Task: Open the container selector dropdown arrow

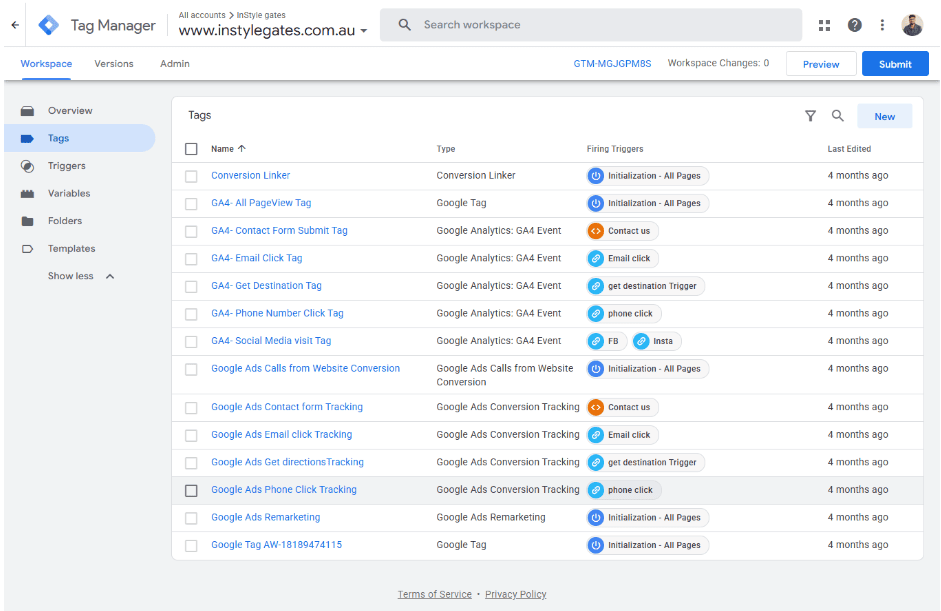Action: (364, 31)
